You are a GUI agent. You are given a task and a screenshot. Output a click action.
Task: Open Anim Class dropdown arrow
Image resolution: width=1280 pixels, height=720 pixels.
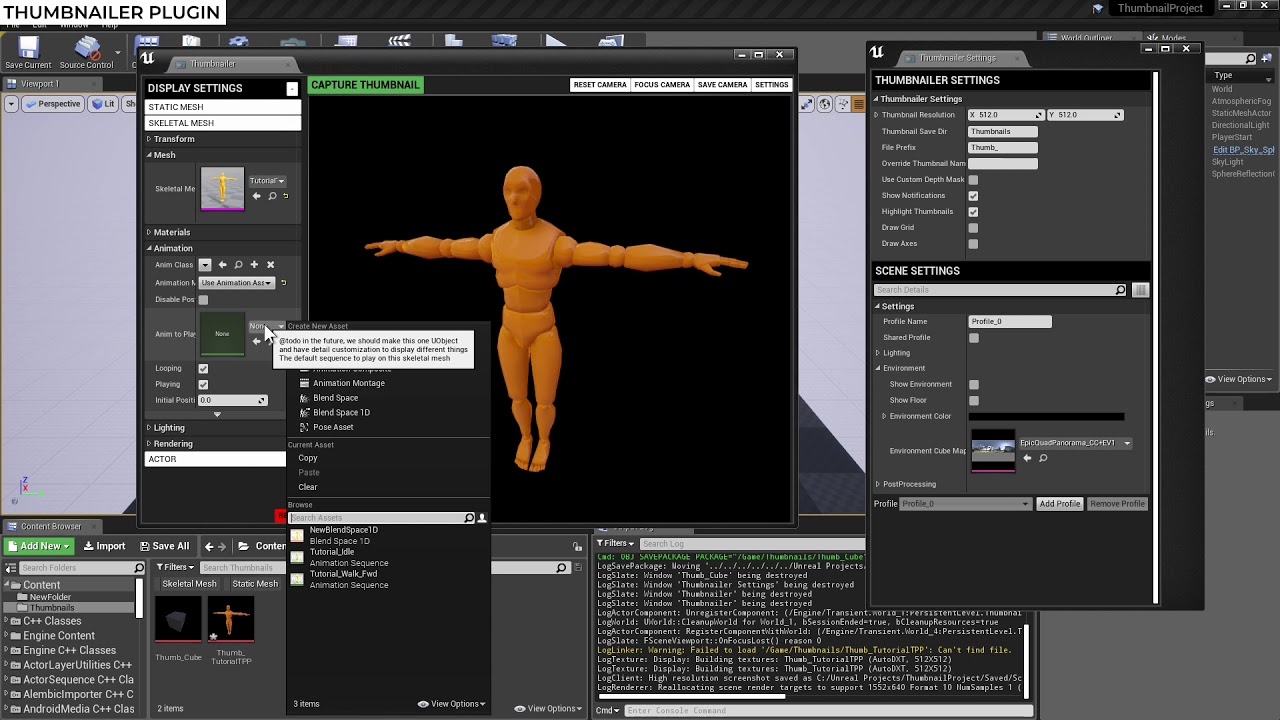[205, 265]
